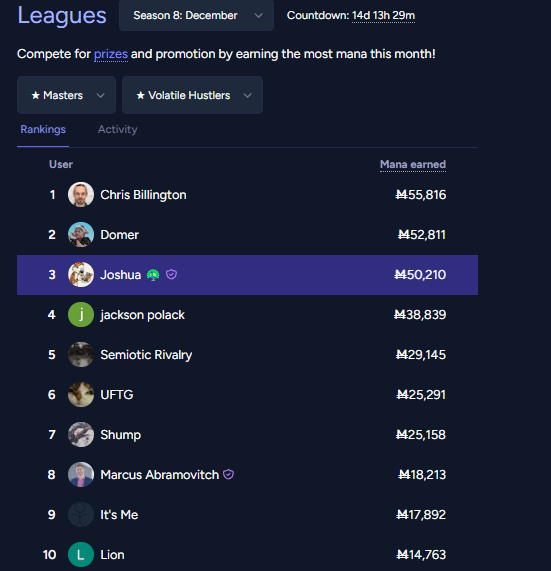Click the shield badge beside Joshua

[x=172, y=274]
